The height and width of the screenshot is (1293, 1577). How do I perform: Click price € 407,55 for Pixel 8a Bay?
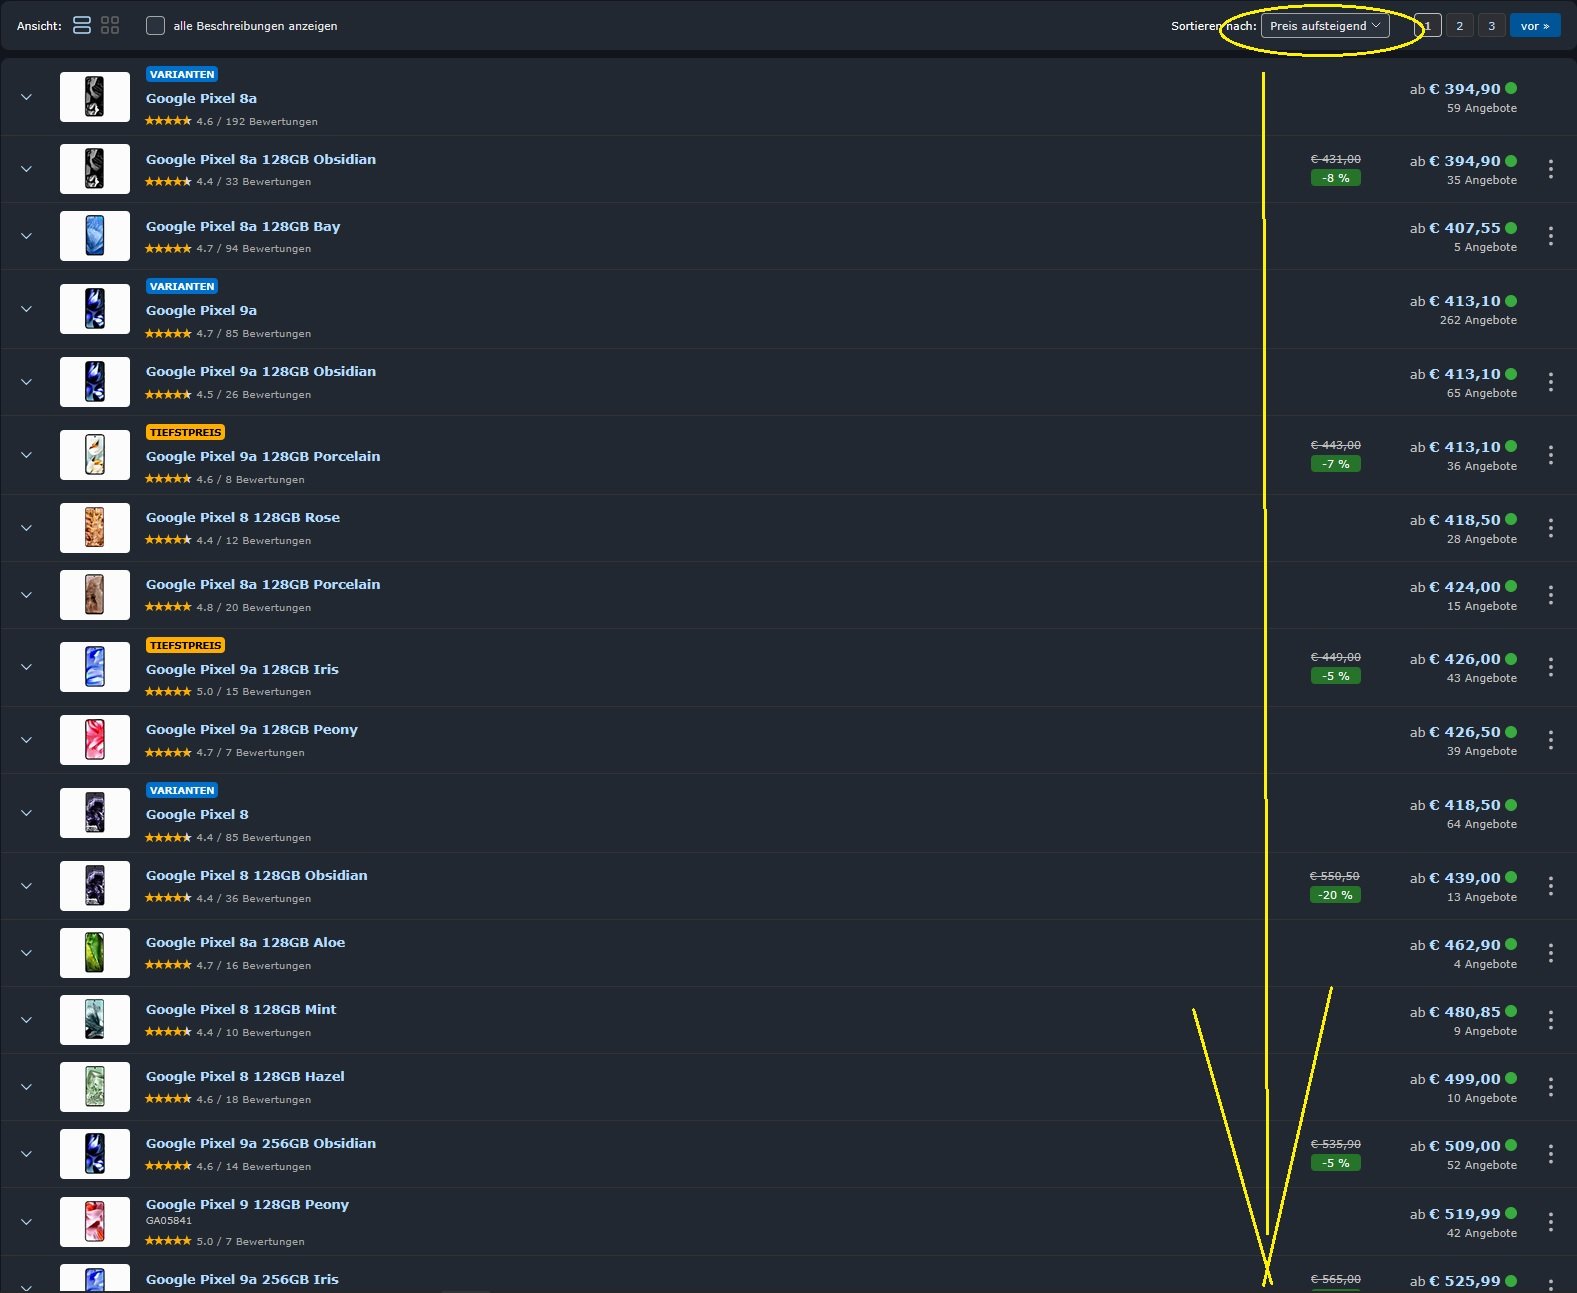point(1464,228)
